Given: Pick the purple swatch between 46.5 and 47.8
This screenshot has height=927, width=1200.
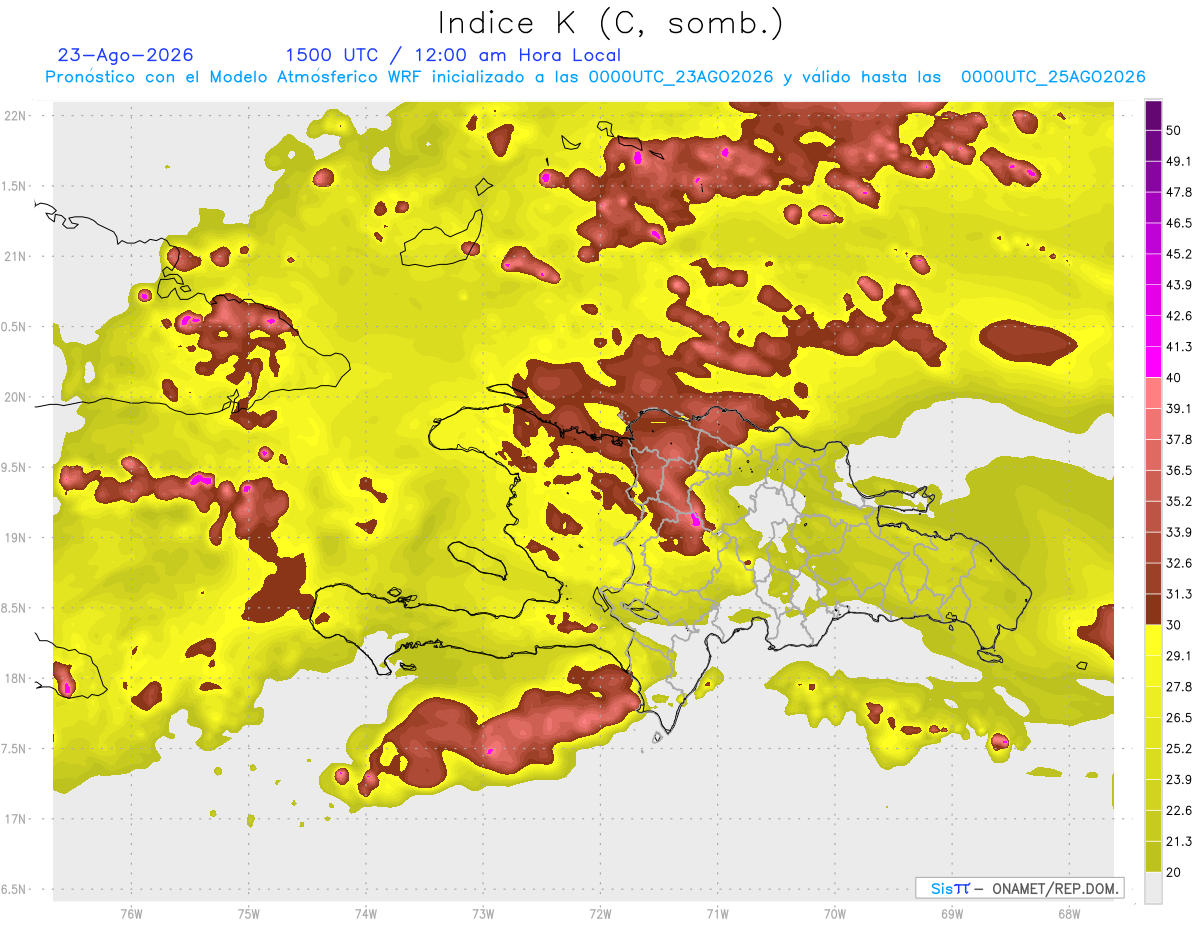Looking at the screenshot, I should click(x=1153, y=207).
